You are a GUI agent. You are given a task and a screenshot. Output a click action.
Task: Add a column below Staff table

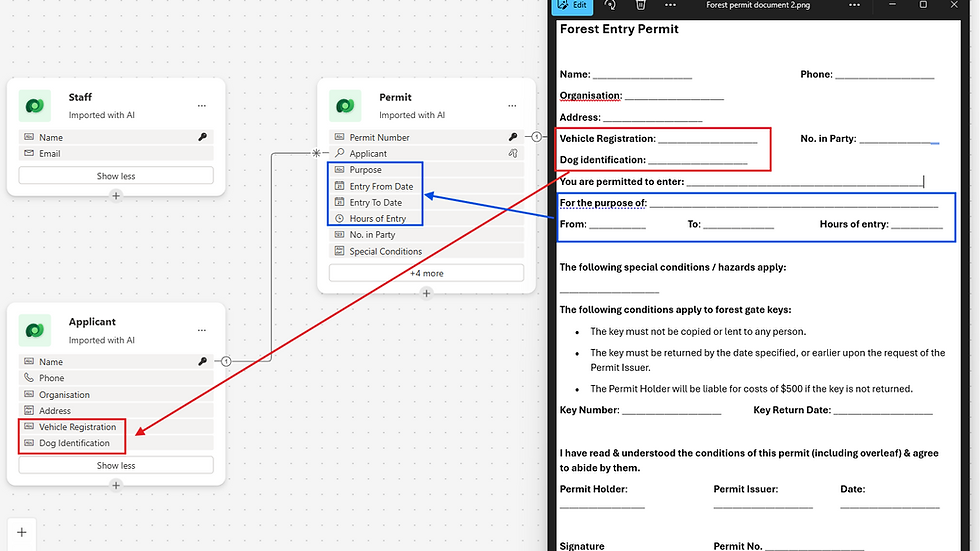(x=116, y=196)
